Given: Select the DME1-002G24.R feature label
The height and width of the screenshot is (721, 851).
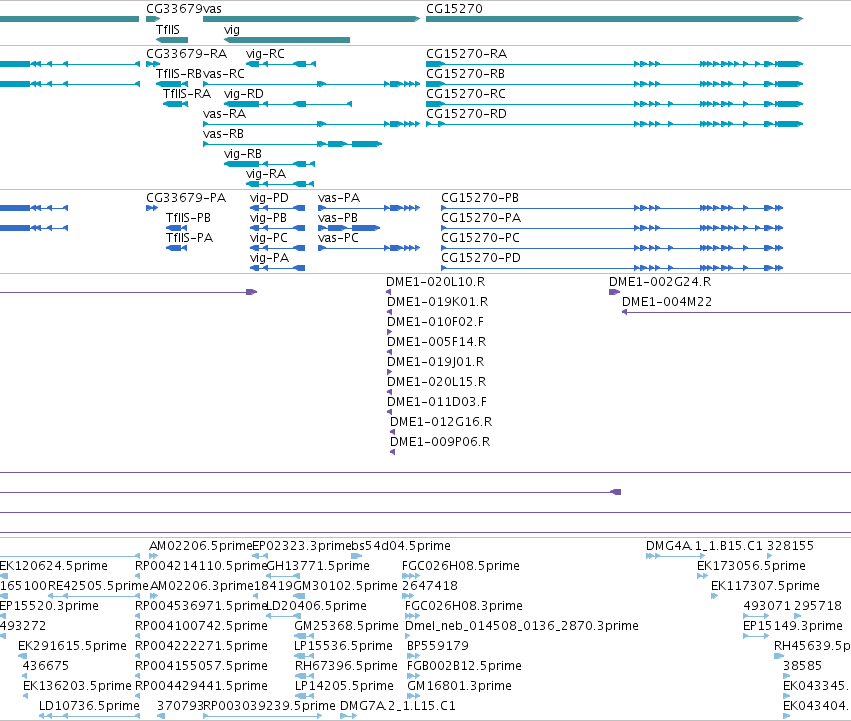Looking at the screenshot, I should (x=660, y=282).
